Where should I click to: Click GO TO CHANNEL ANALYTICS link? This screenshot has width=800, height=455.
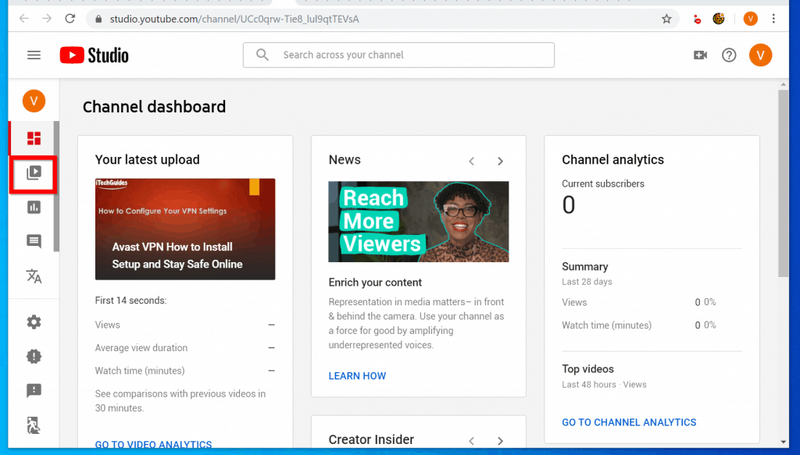629,422
